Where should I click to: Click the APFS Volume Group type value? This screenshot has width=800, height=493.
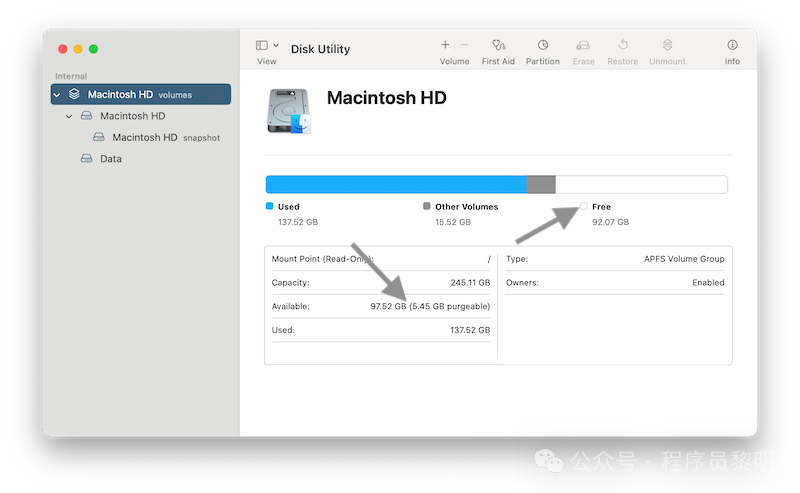point(684,259)
